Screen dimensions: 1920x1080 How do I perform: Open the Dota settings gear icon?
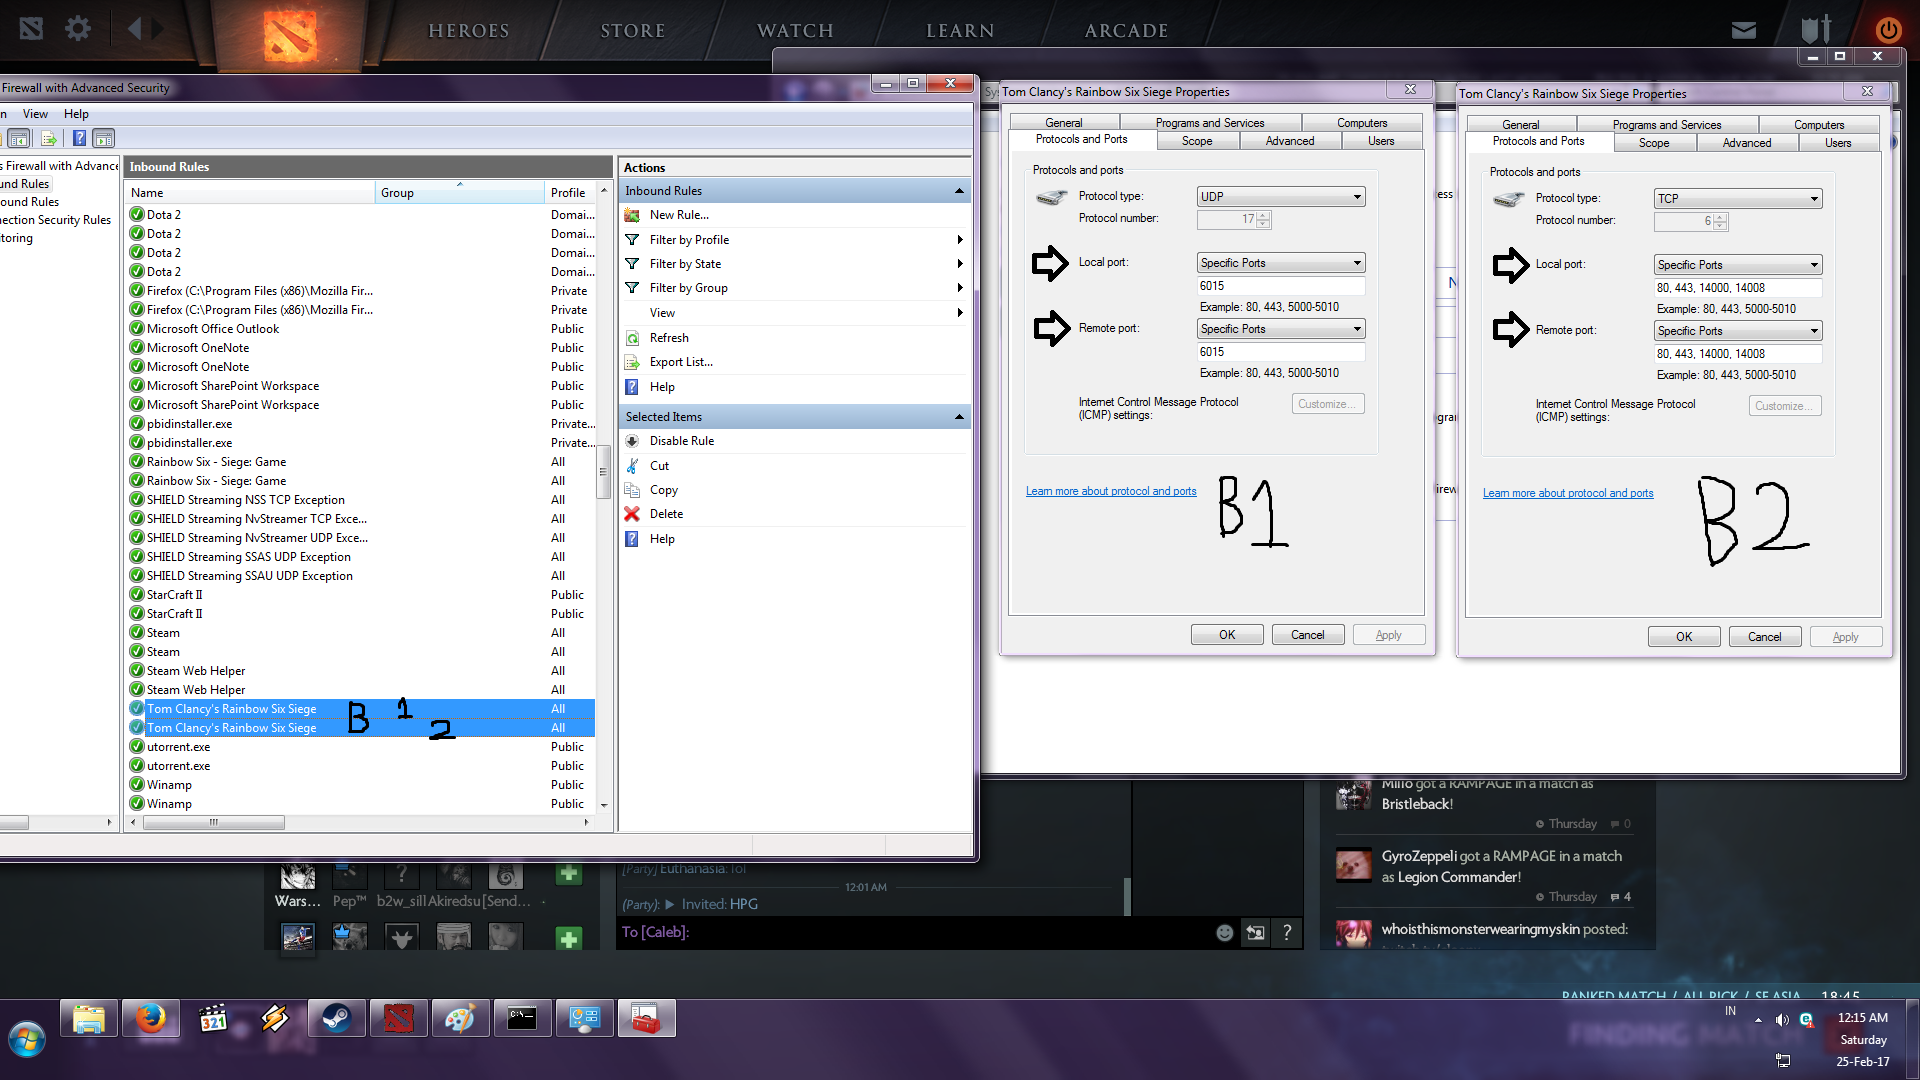point(77,28)
